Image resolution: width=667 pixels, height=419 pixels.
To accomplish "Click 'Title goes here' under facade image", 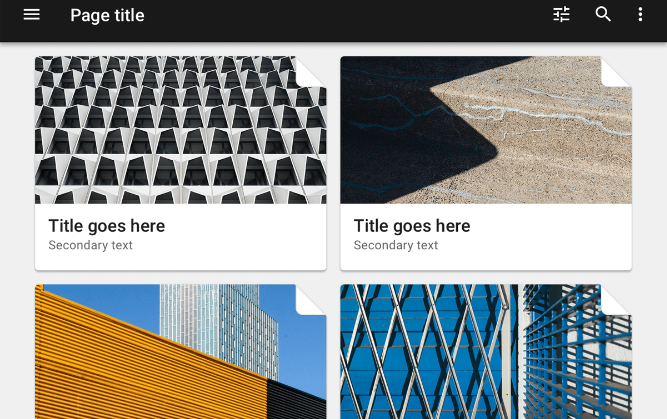I will click(x=107, y=226).
